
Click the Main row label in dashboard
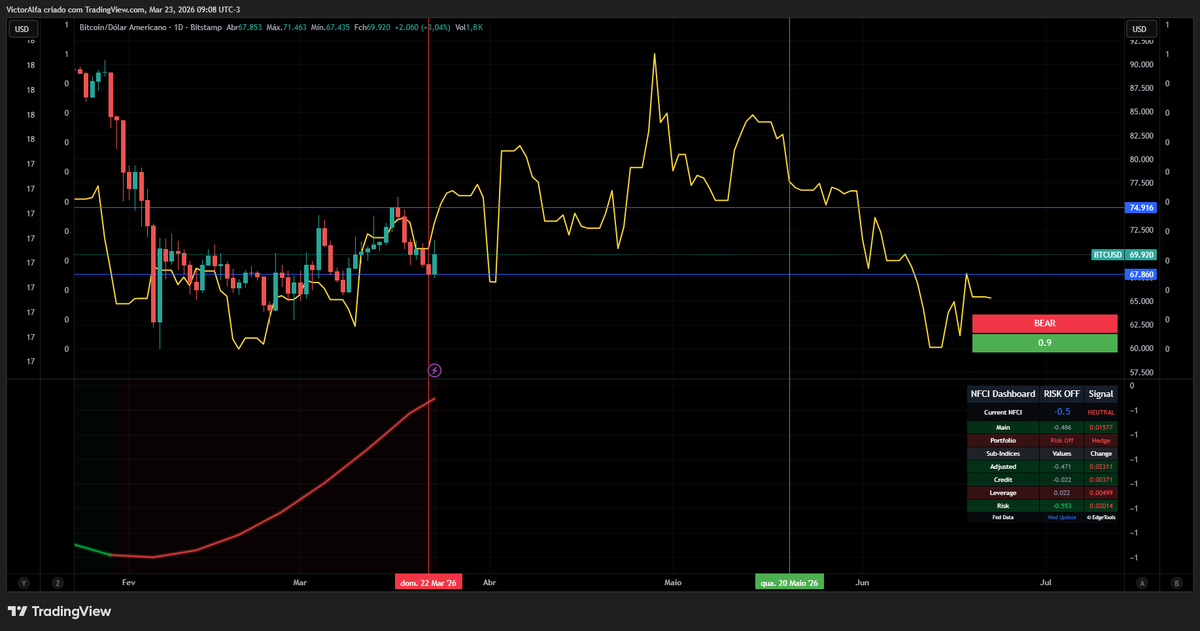pos(1003,427)
